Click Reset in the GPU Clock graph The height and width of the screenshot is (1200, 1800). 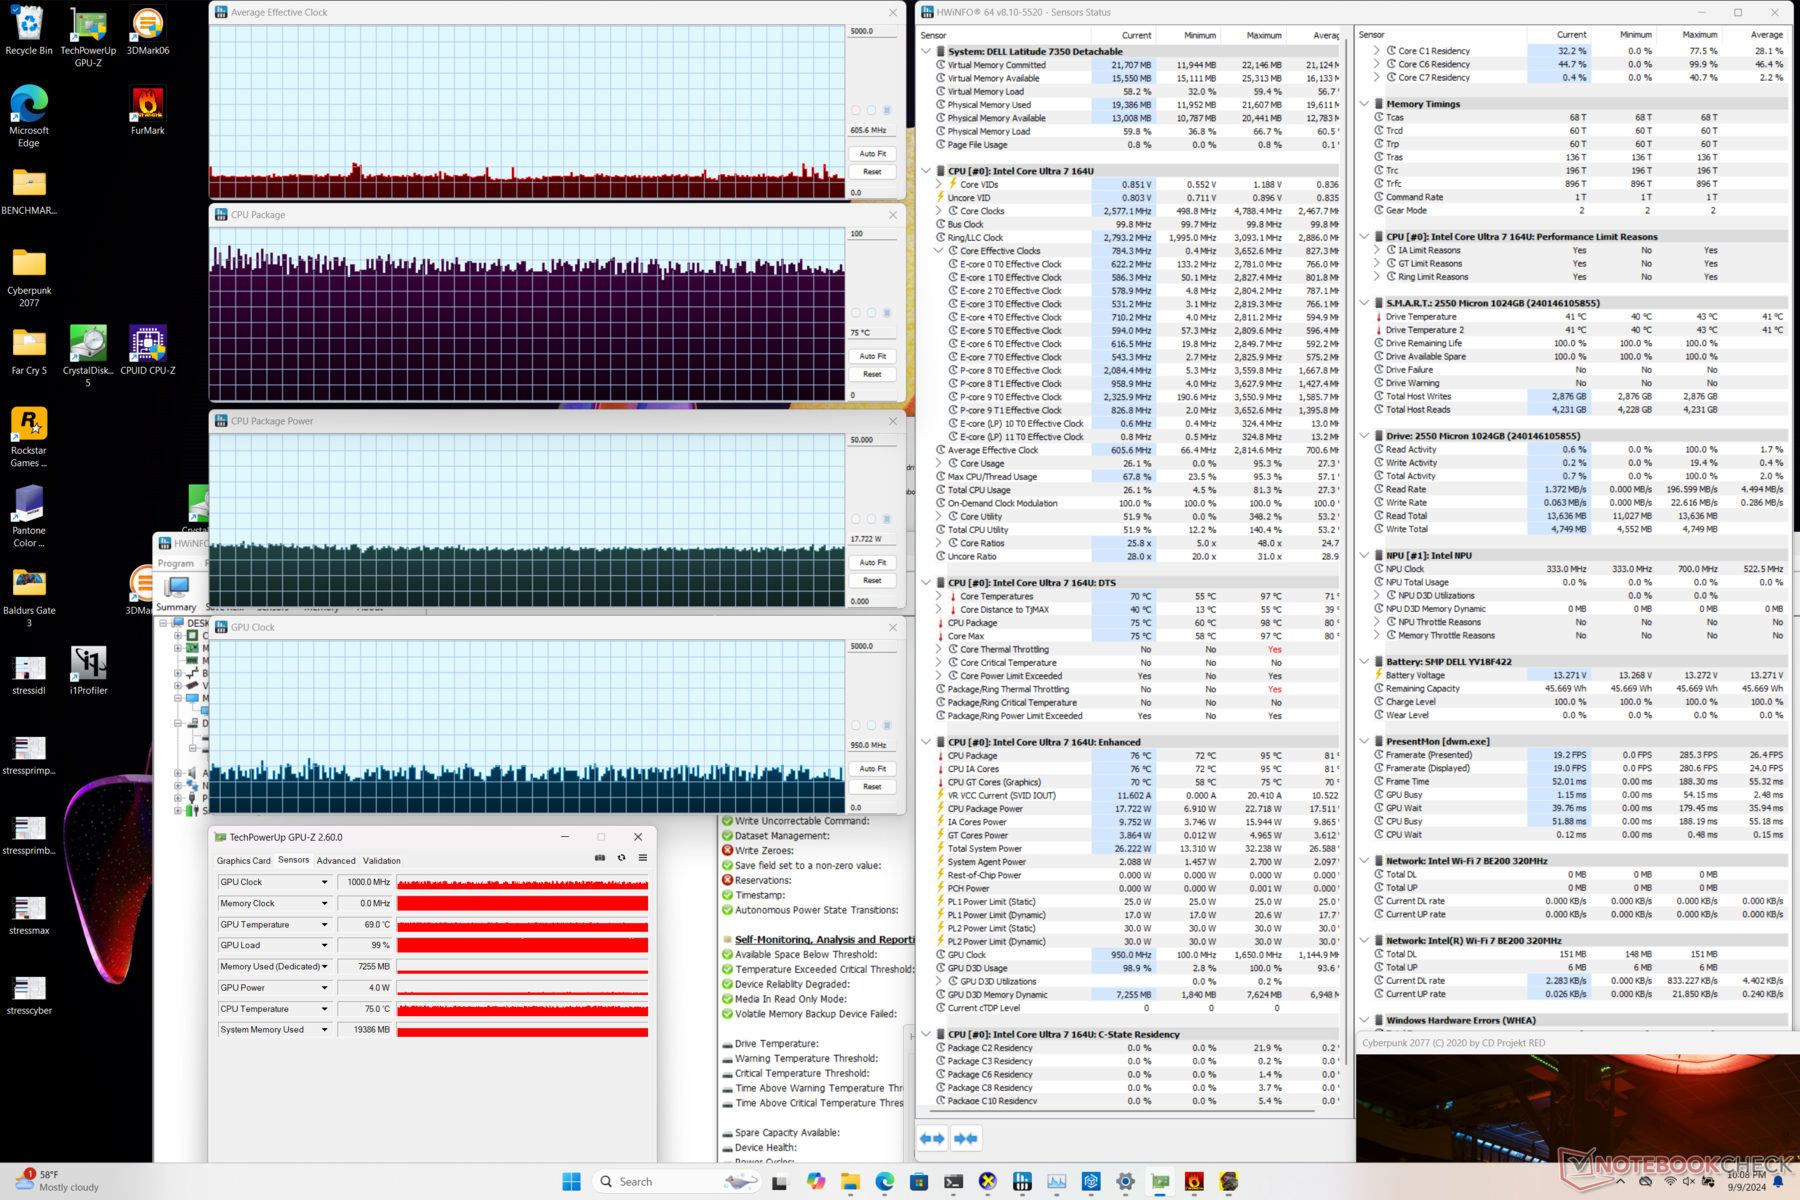point(872,787)
